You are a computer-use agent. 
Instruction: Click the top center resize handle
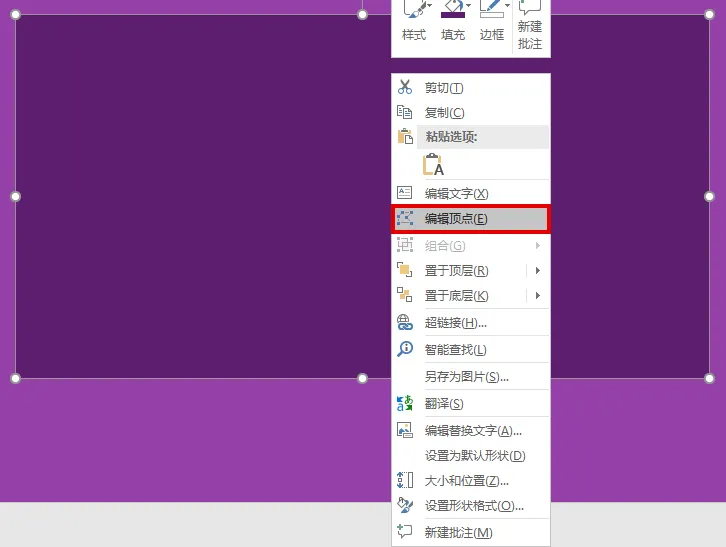pyautogui.click(x=363, y=14)
